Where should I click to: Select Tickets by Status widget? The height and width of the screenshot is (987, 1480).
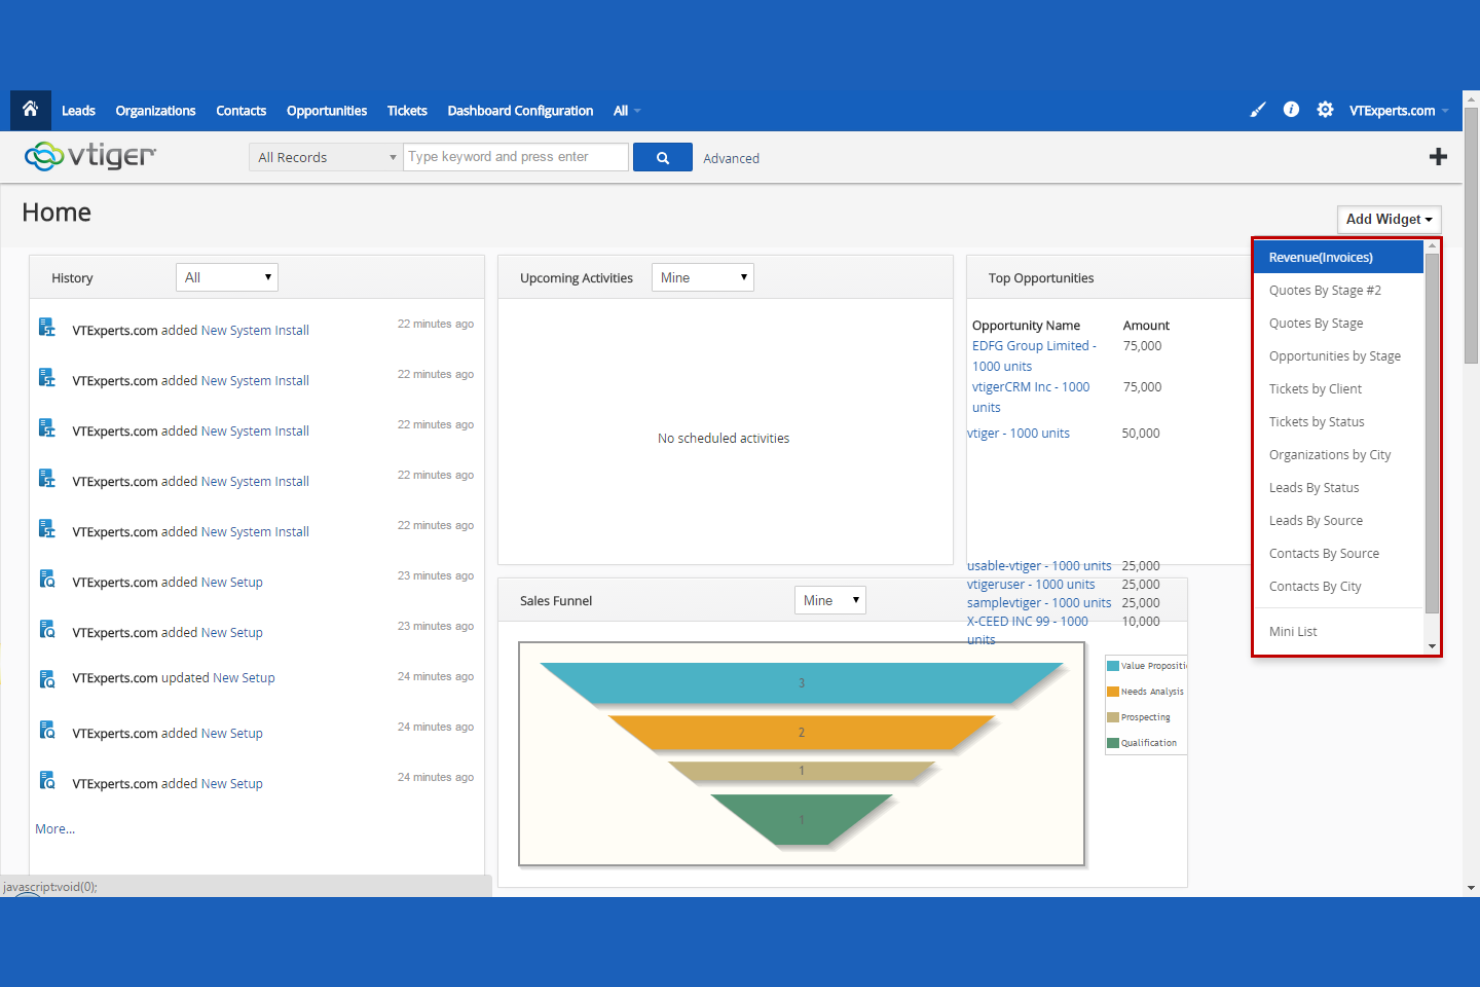tap(1338, 422)
